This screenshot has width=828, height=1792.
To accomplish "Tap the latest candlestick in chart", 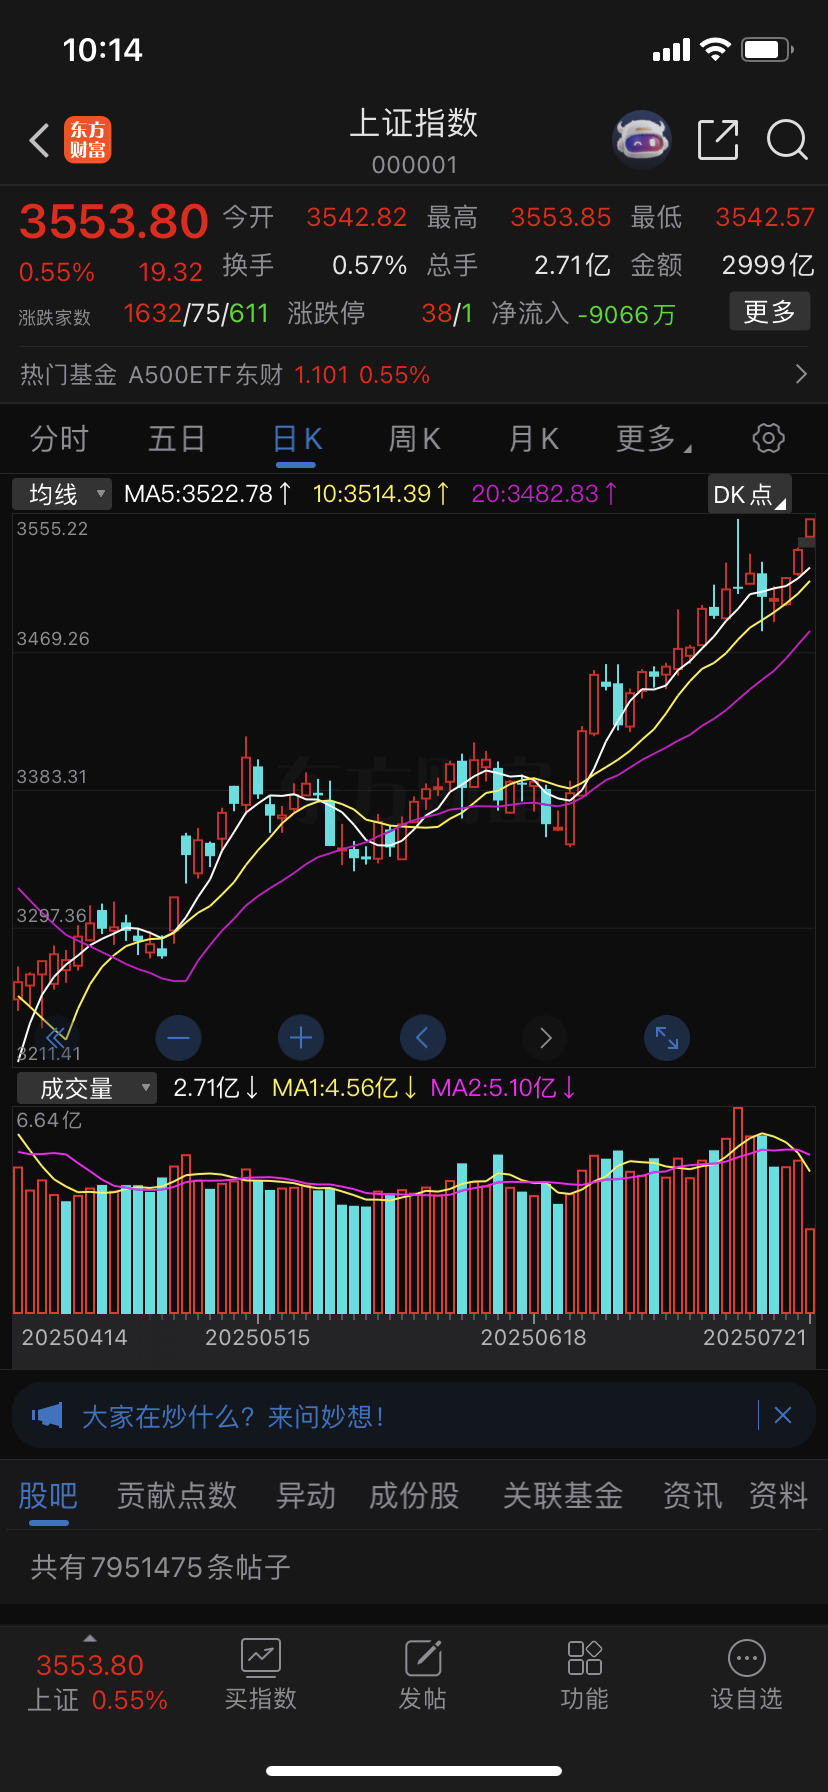I will point(809,528).
